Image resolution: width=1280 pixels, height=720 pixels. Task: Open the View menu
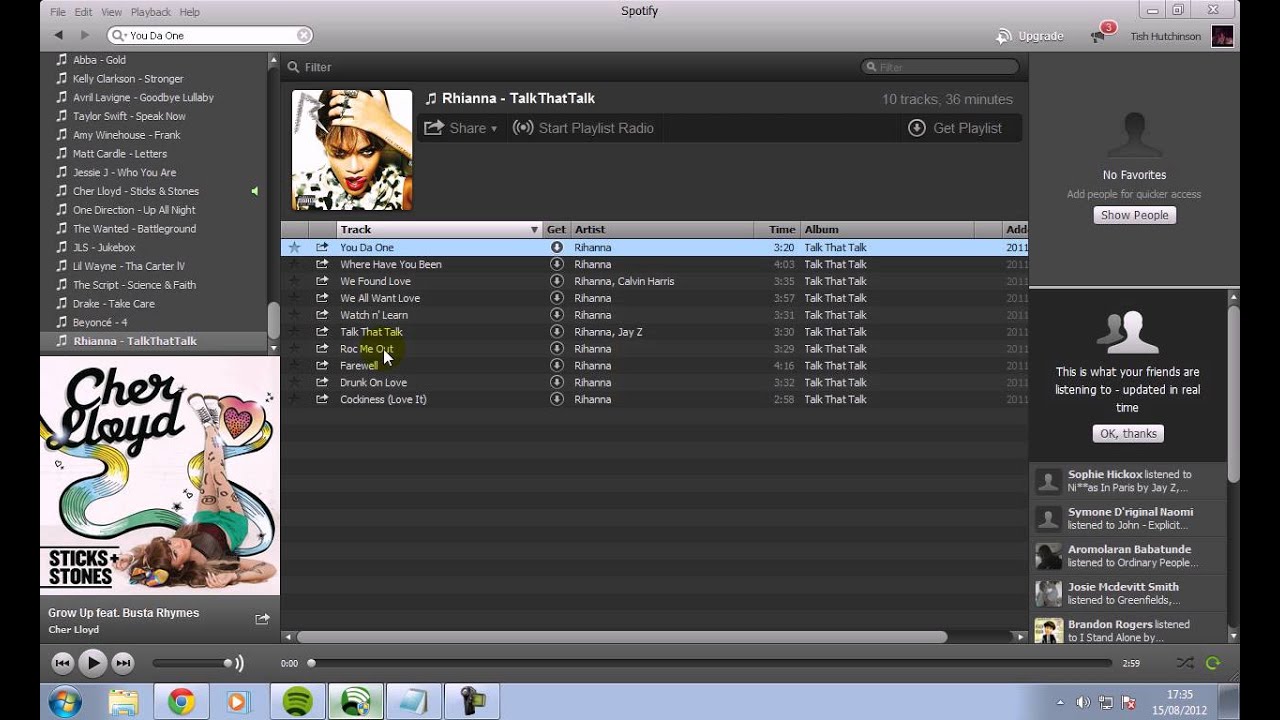(111, 12)
